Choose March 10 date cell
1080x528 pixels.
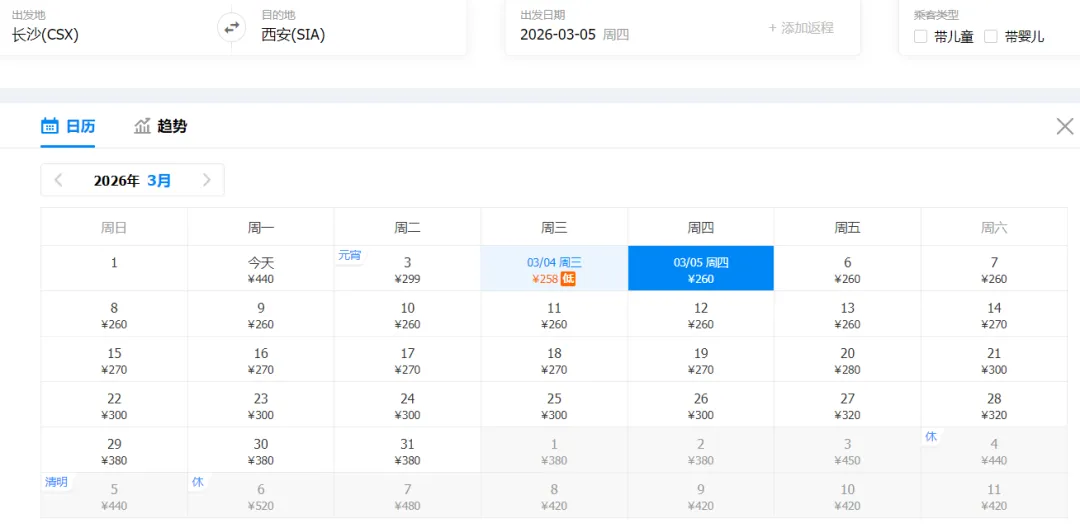408,314
